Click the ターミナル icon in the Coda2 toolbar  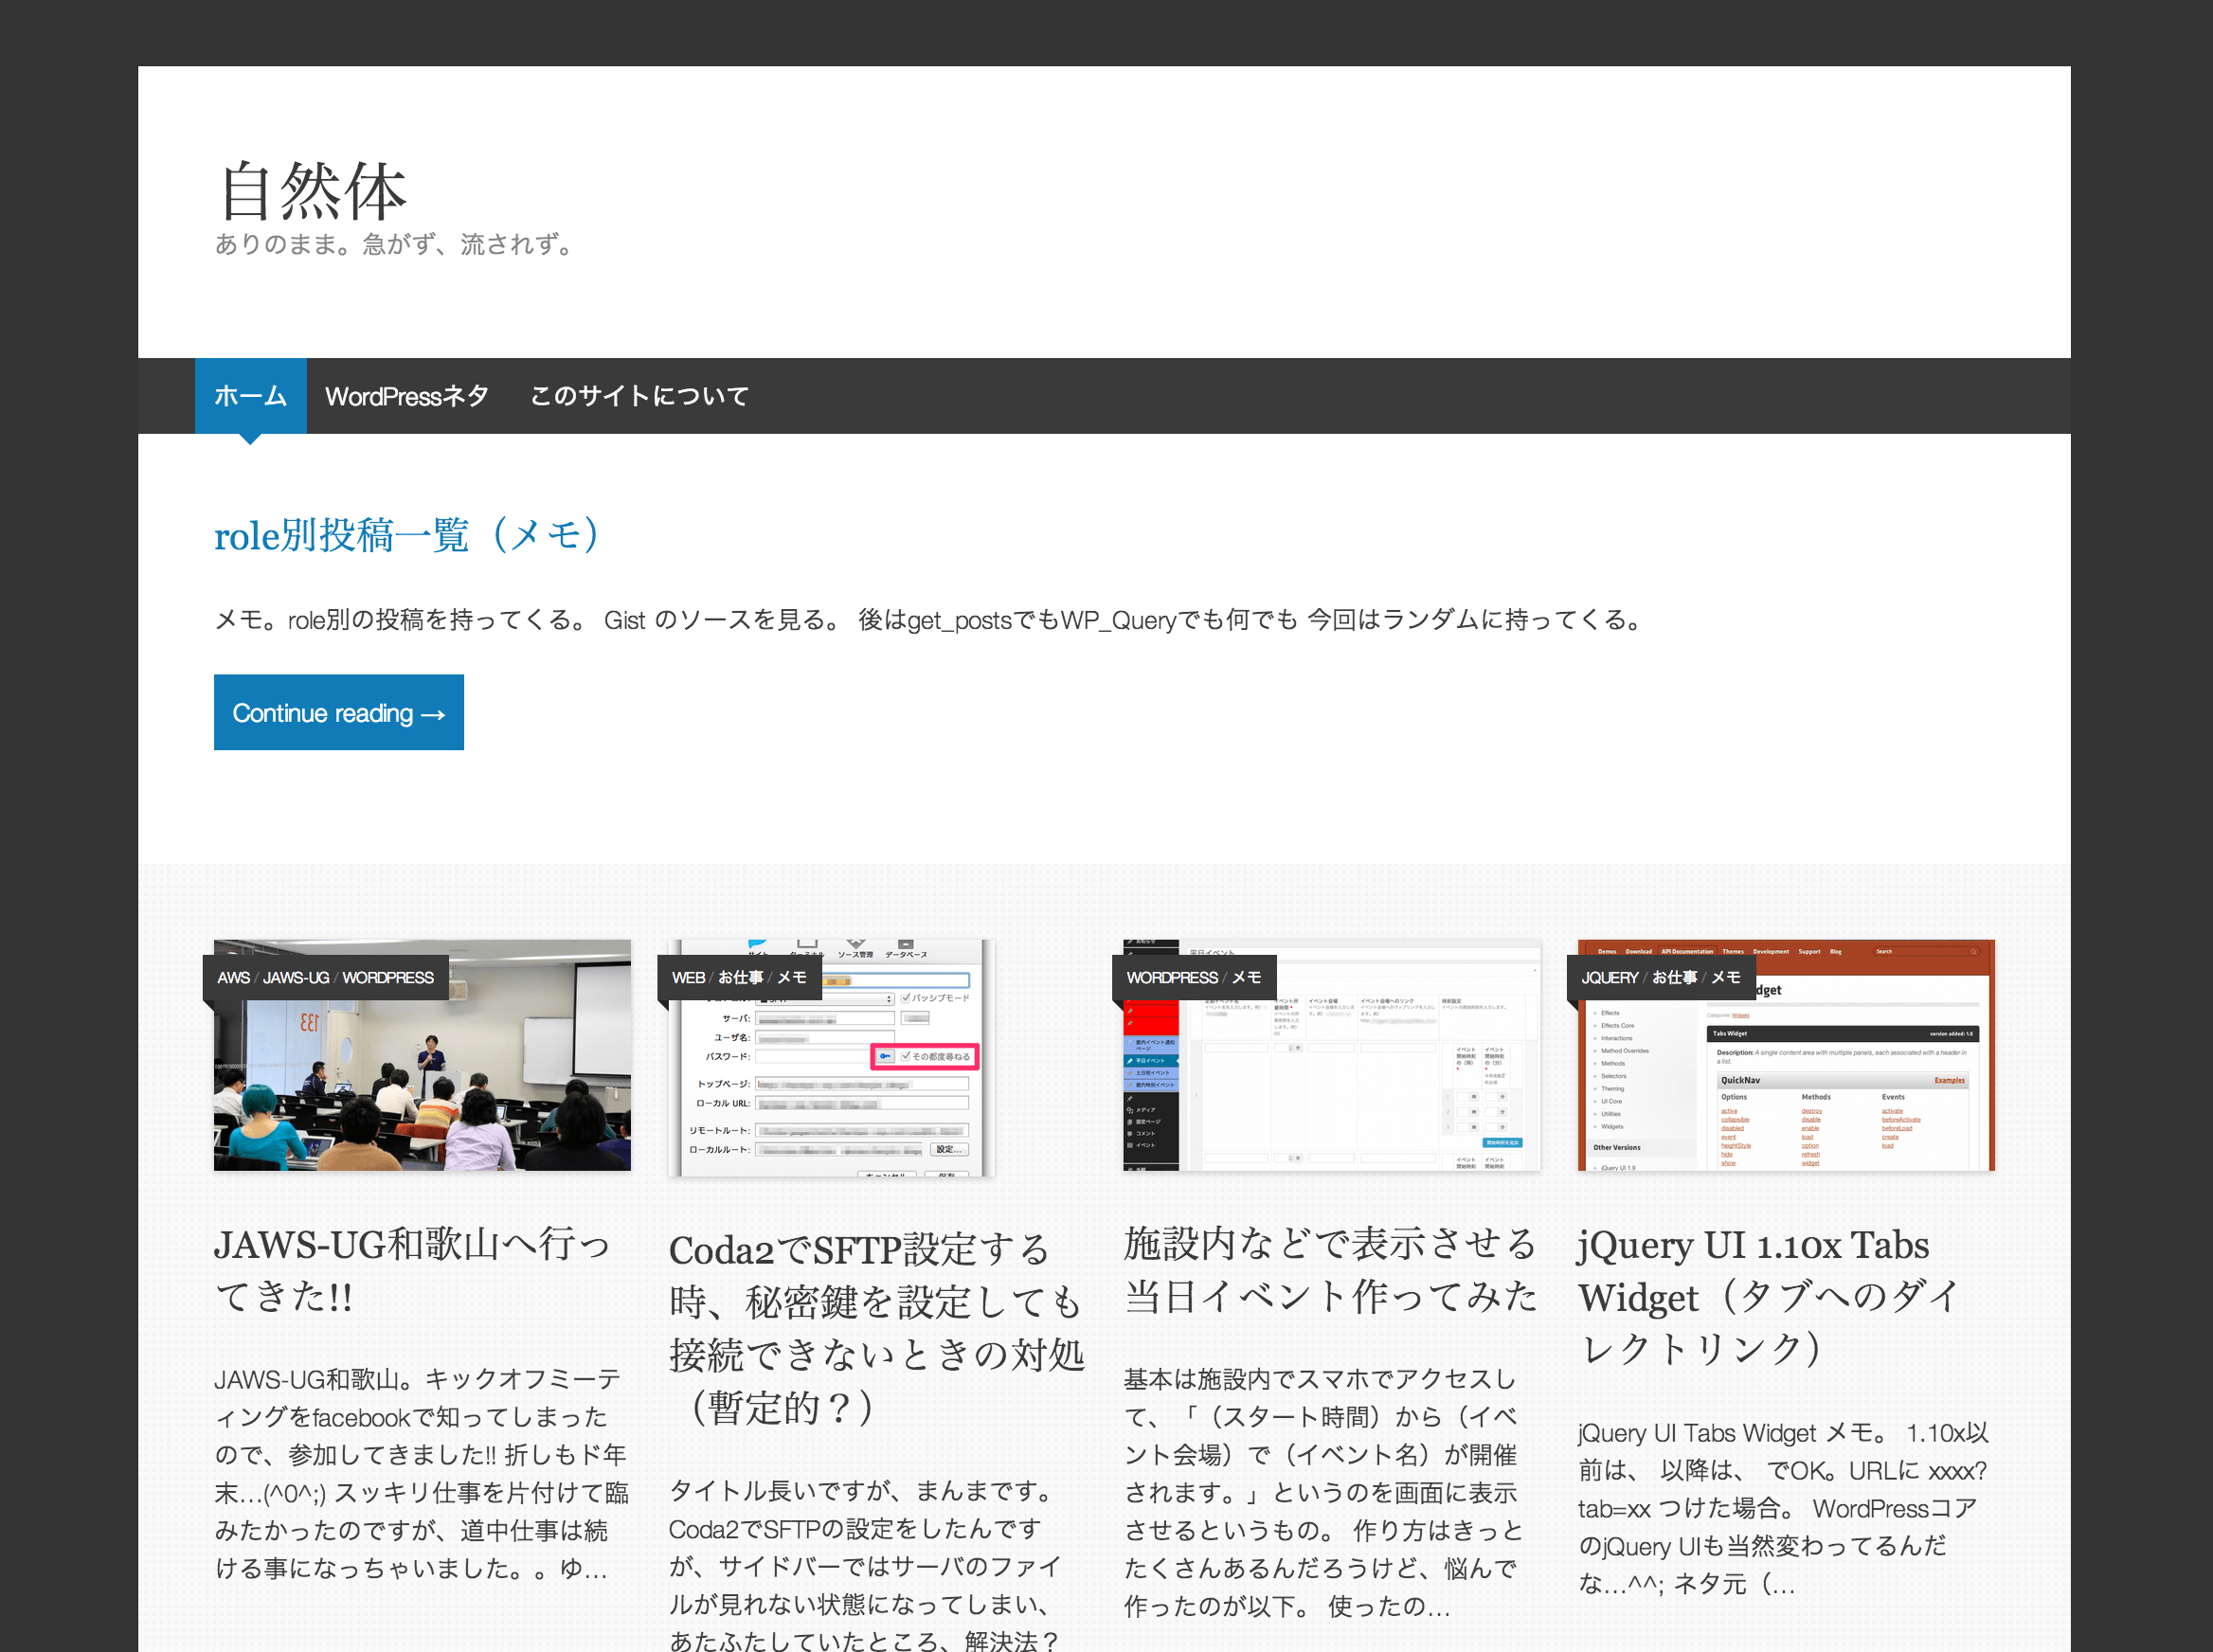[x=809, y=944]
